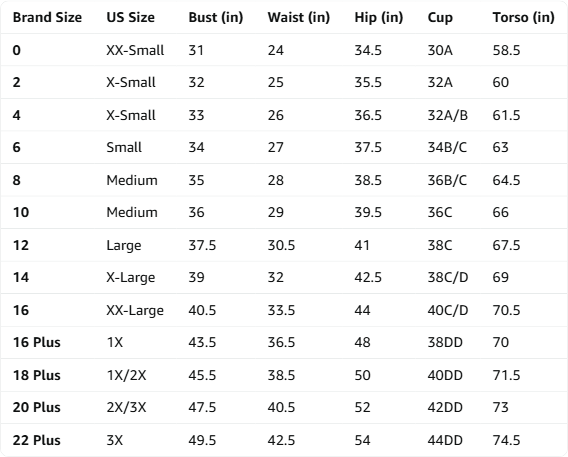Select the Hip (in) column header
The height and width of the screenshot is (457, 568).
[x=379, y=17]
